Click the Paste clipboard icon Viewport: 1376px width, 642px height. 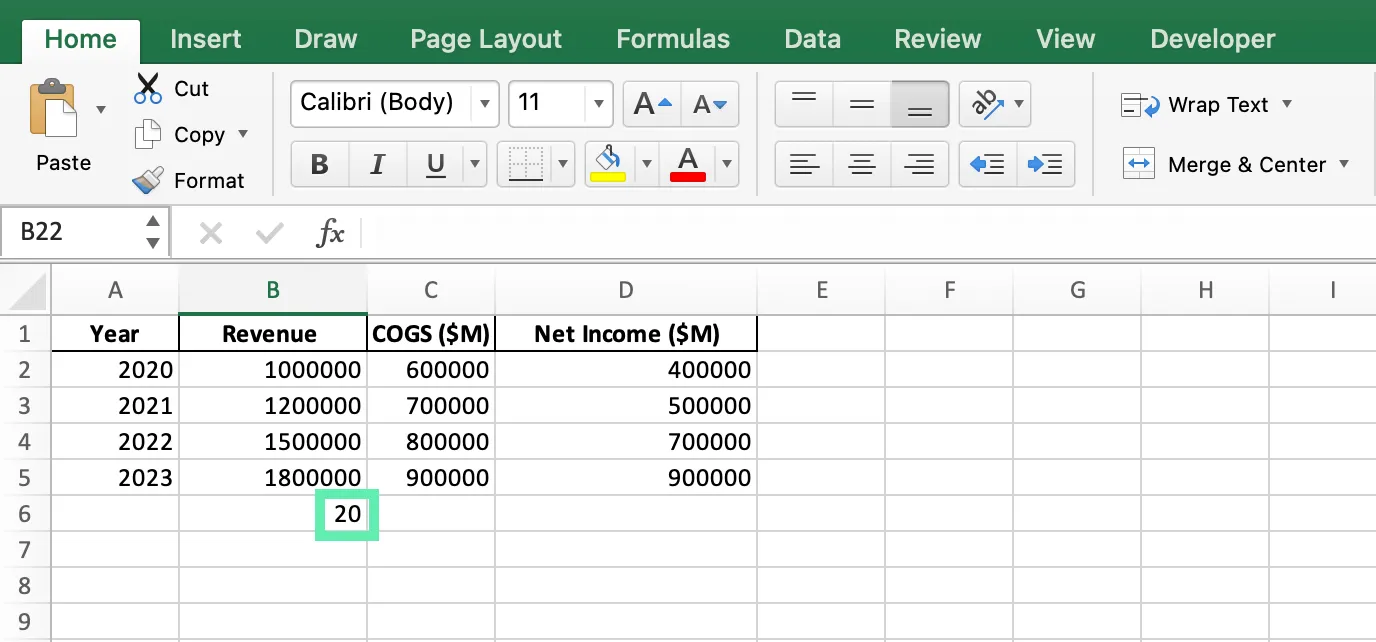[x=52, y=108]
